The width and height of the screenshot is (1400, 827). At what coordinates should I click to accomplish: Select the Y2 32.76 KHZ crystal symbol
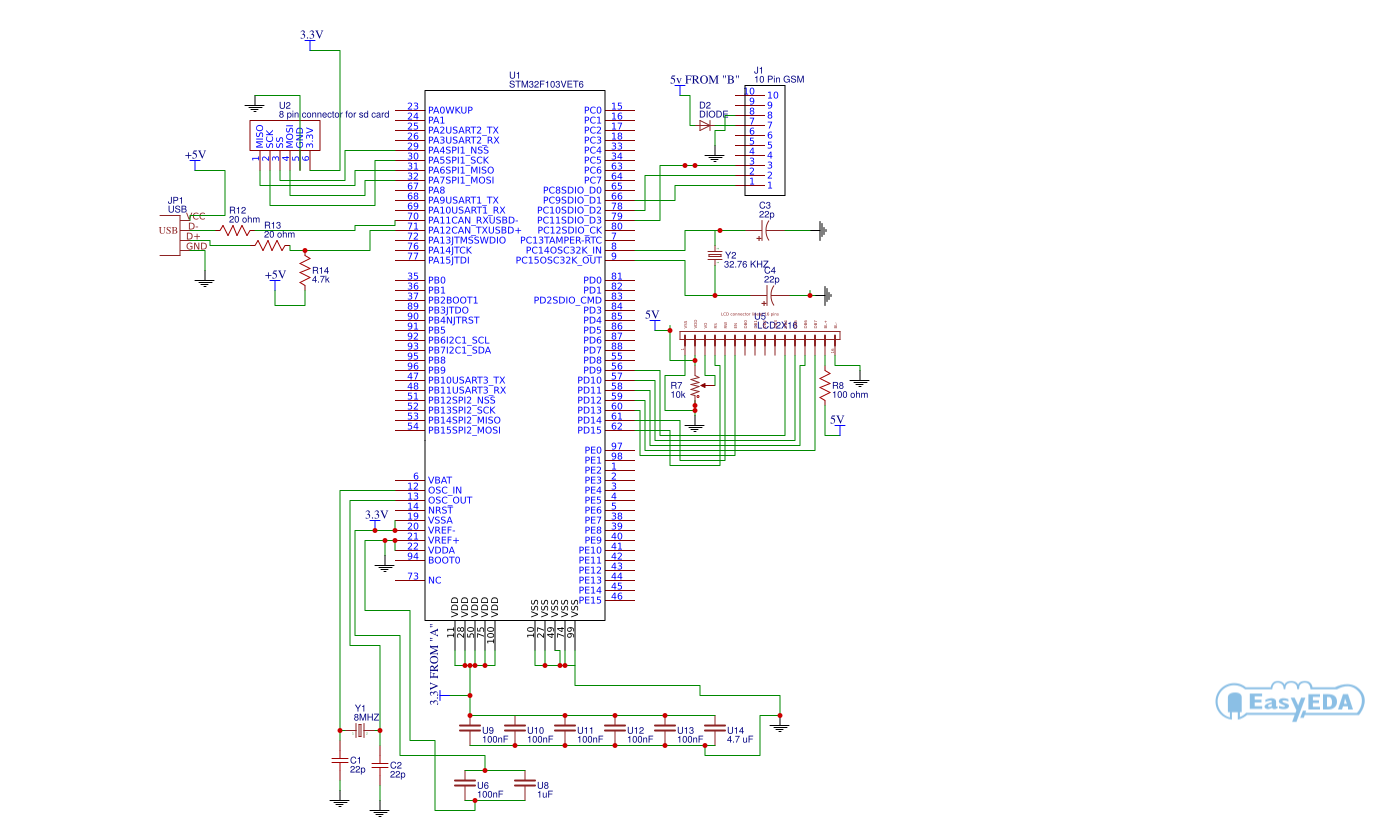[715, 255]
